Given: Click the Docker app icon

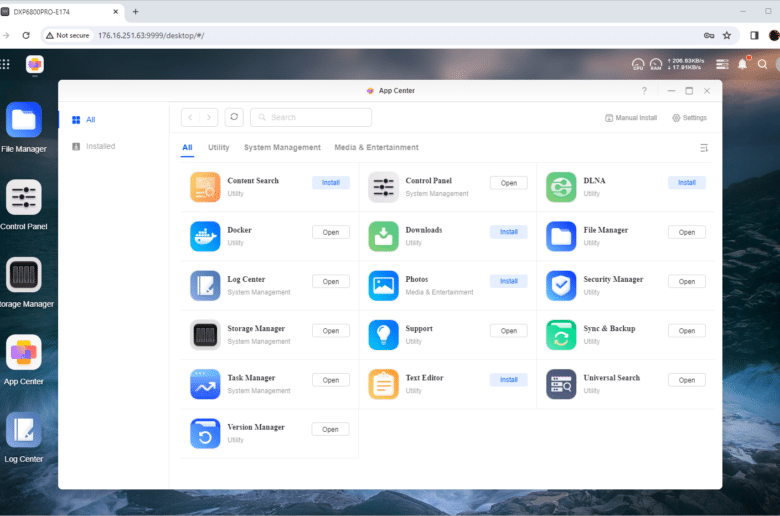Looking at the screenshot, I should click(x=205, y=236).
